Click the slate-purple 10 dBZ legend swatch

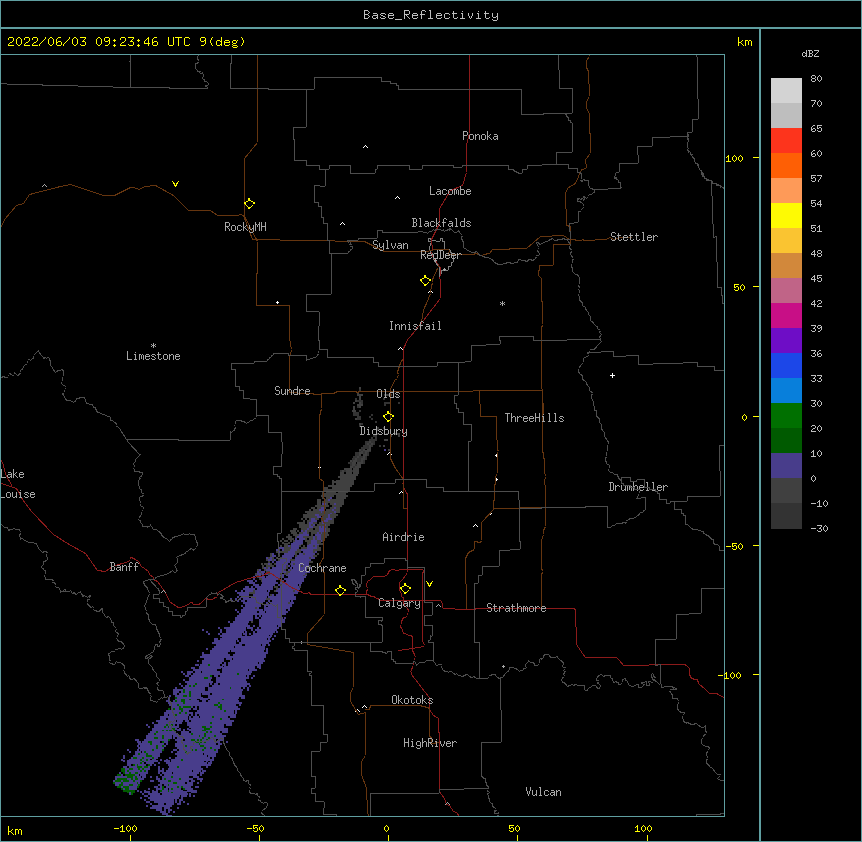[x=786, y=466]
